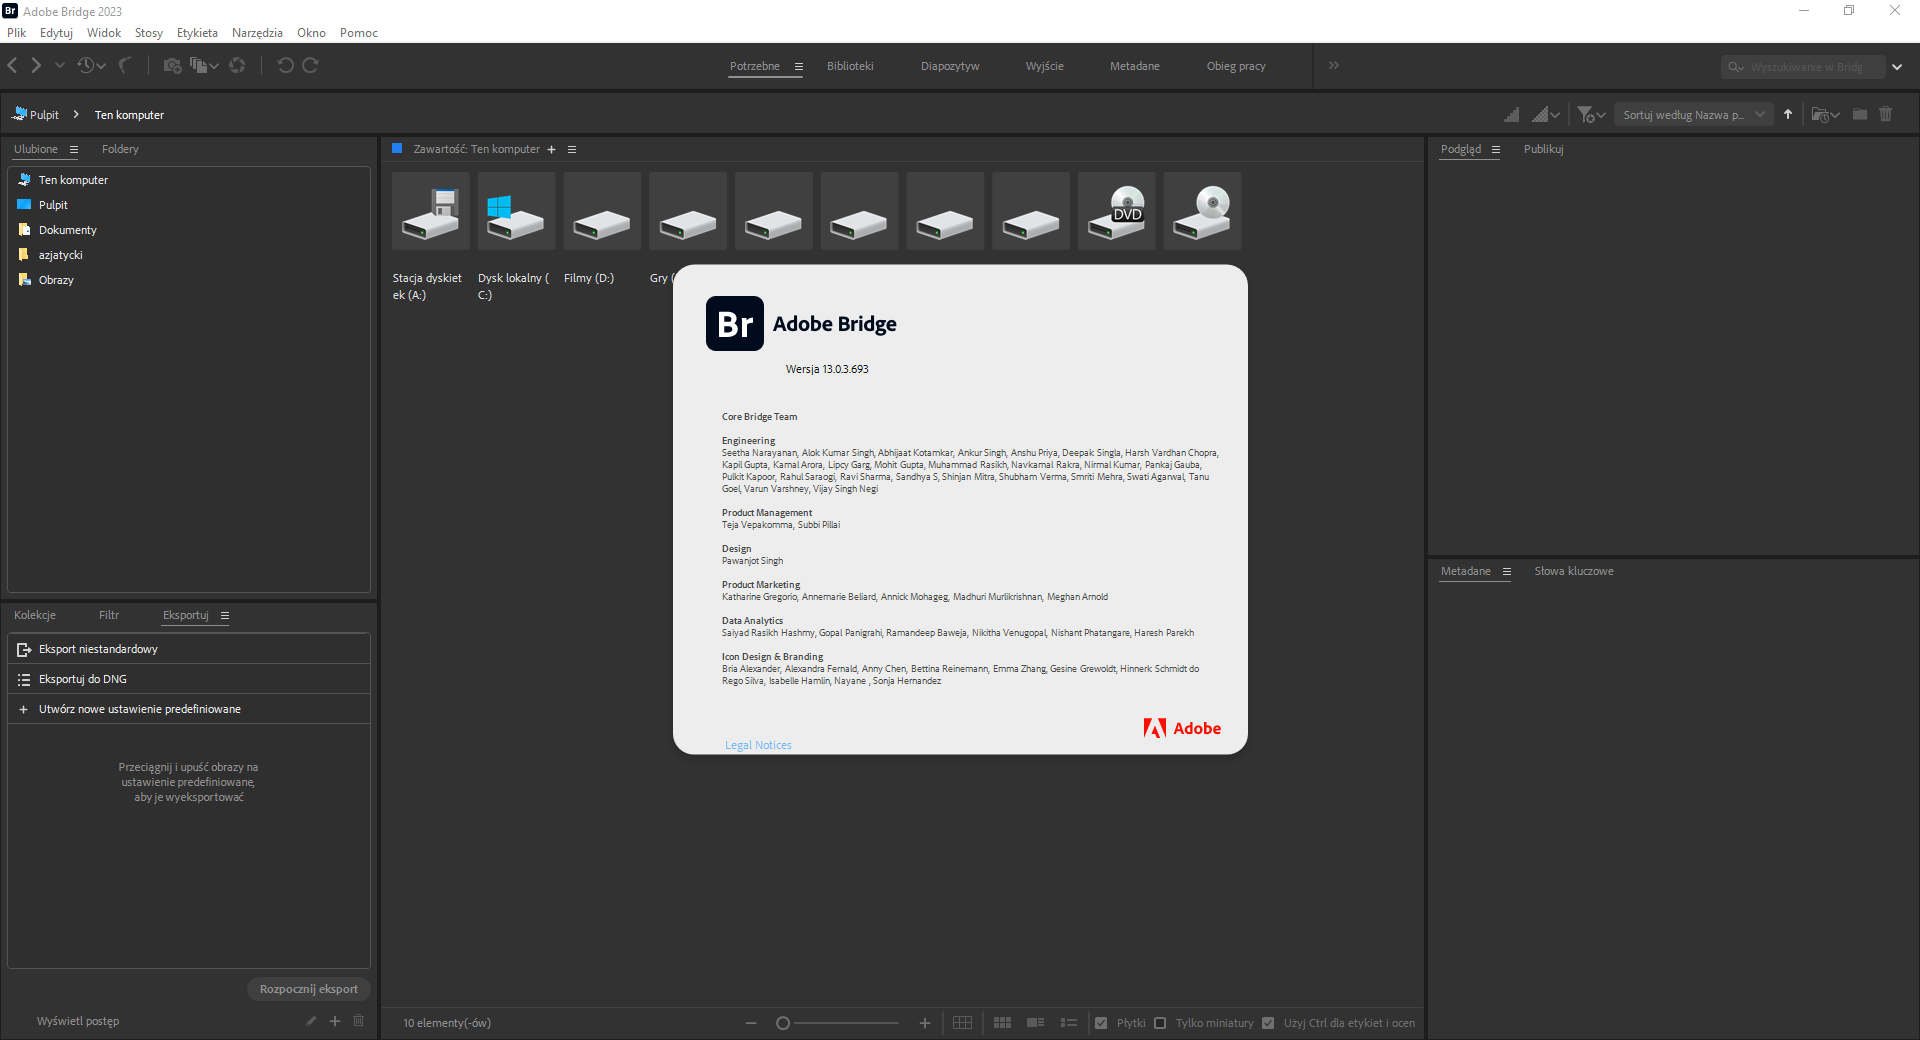Open the Sortuj według Nazwa dropdown
1920x1040 pixels.
1694,115
